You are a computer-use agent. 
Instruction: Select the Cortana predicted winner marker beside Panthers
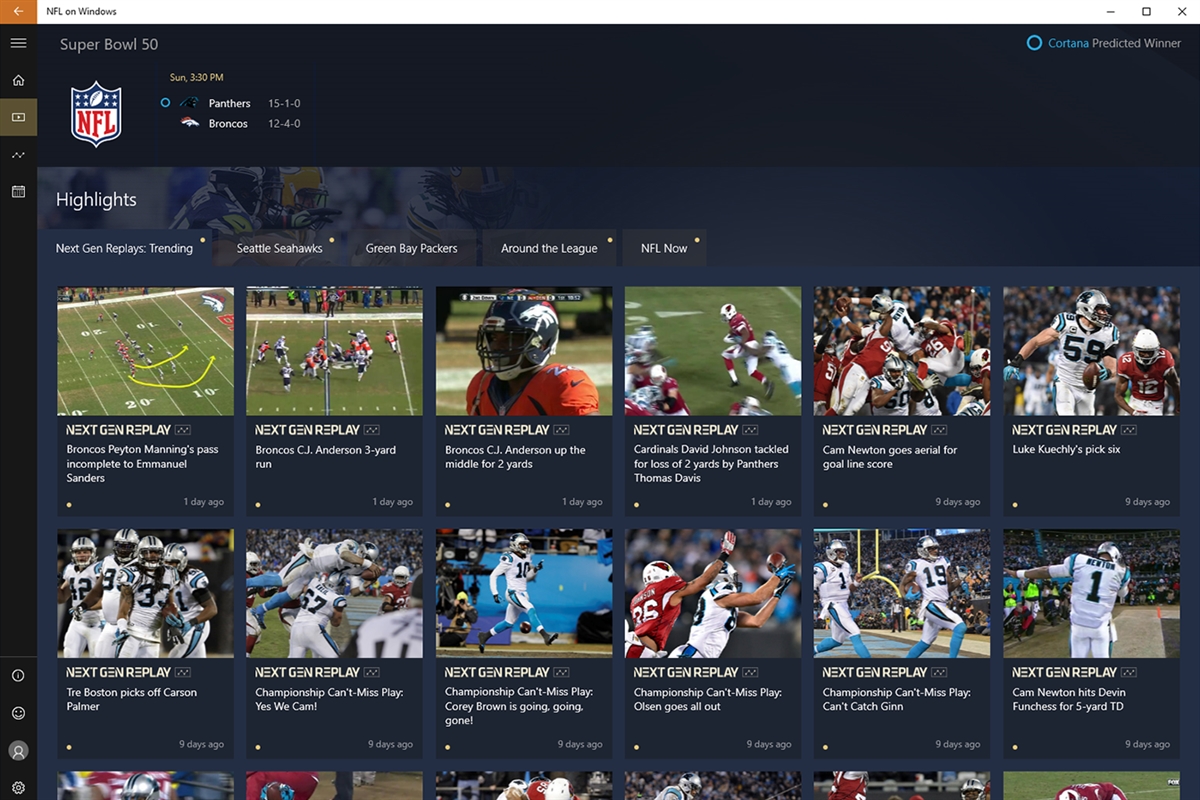tap(165, 102)
